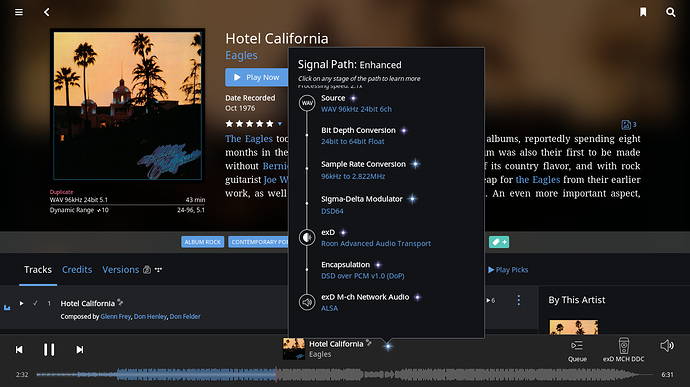Toggle the checkmark on track 1
This screenshot has width=690, height=387.
(35, 303)
